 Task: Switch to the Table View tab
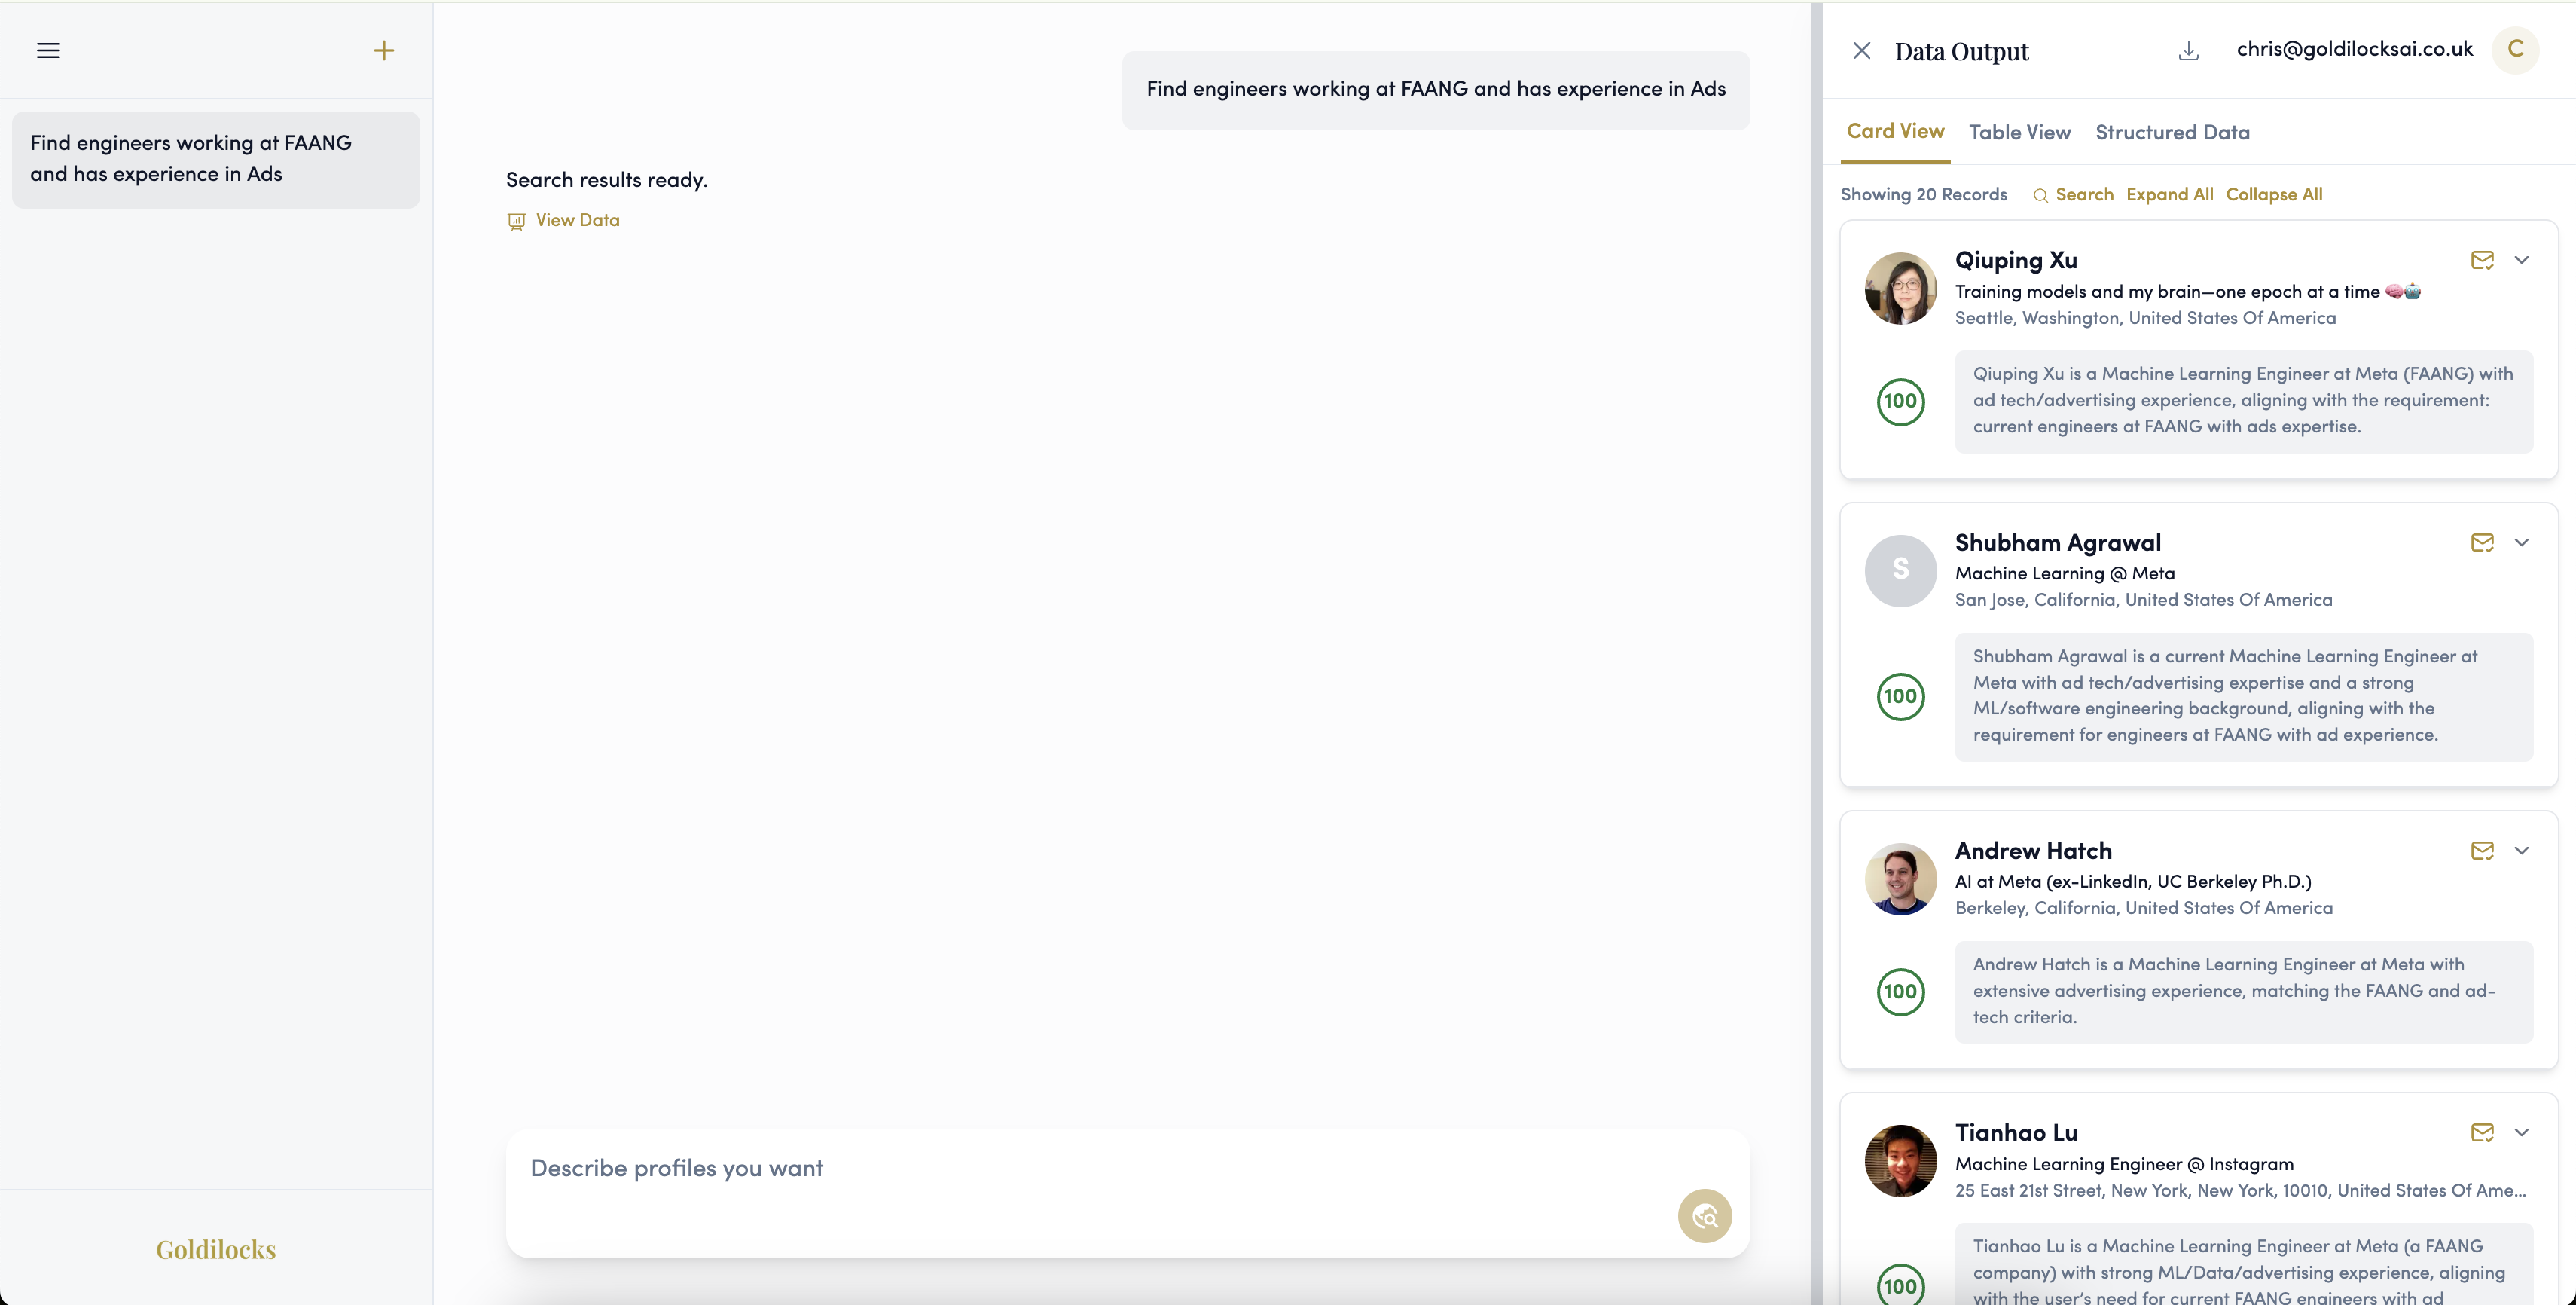coord(2019,132)
